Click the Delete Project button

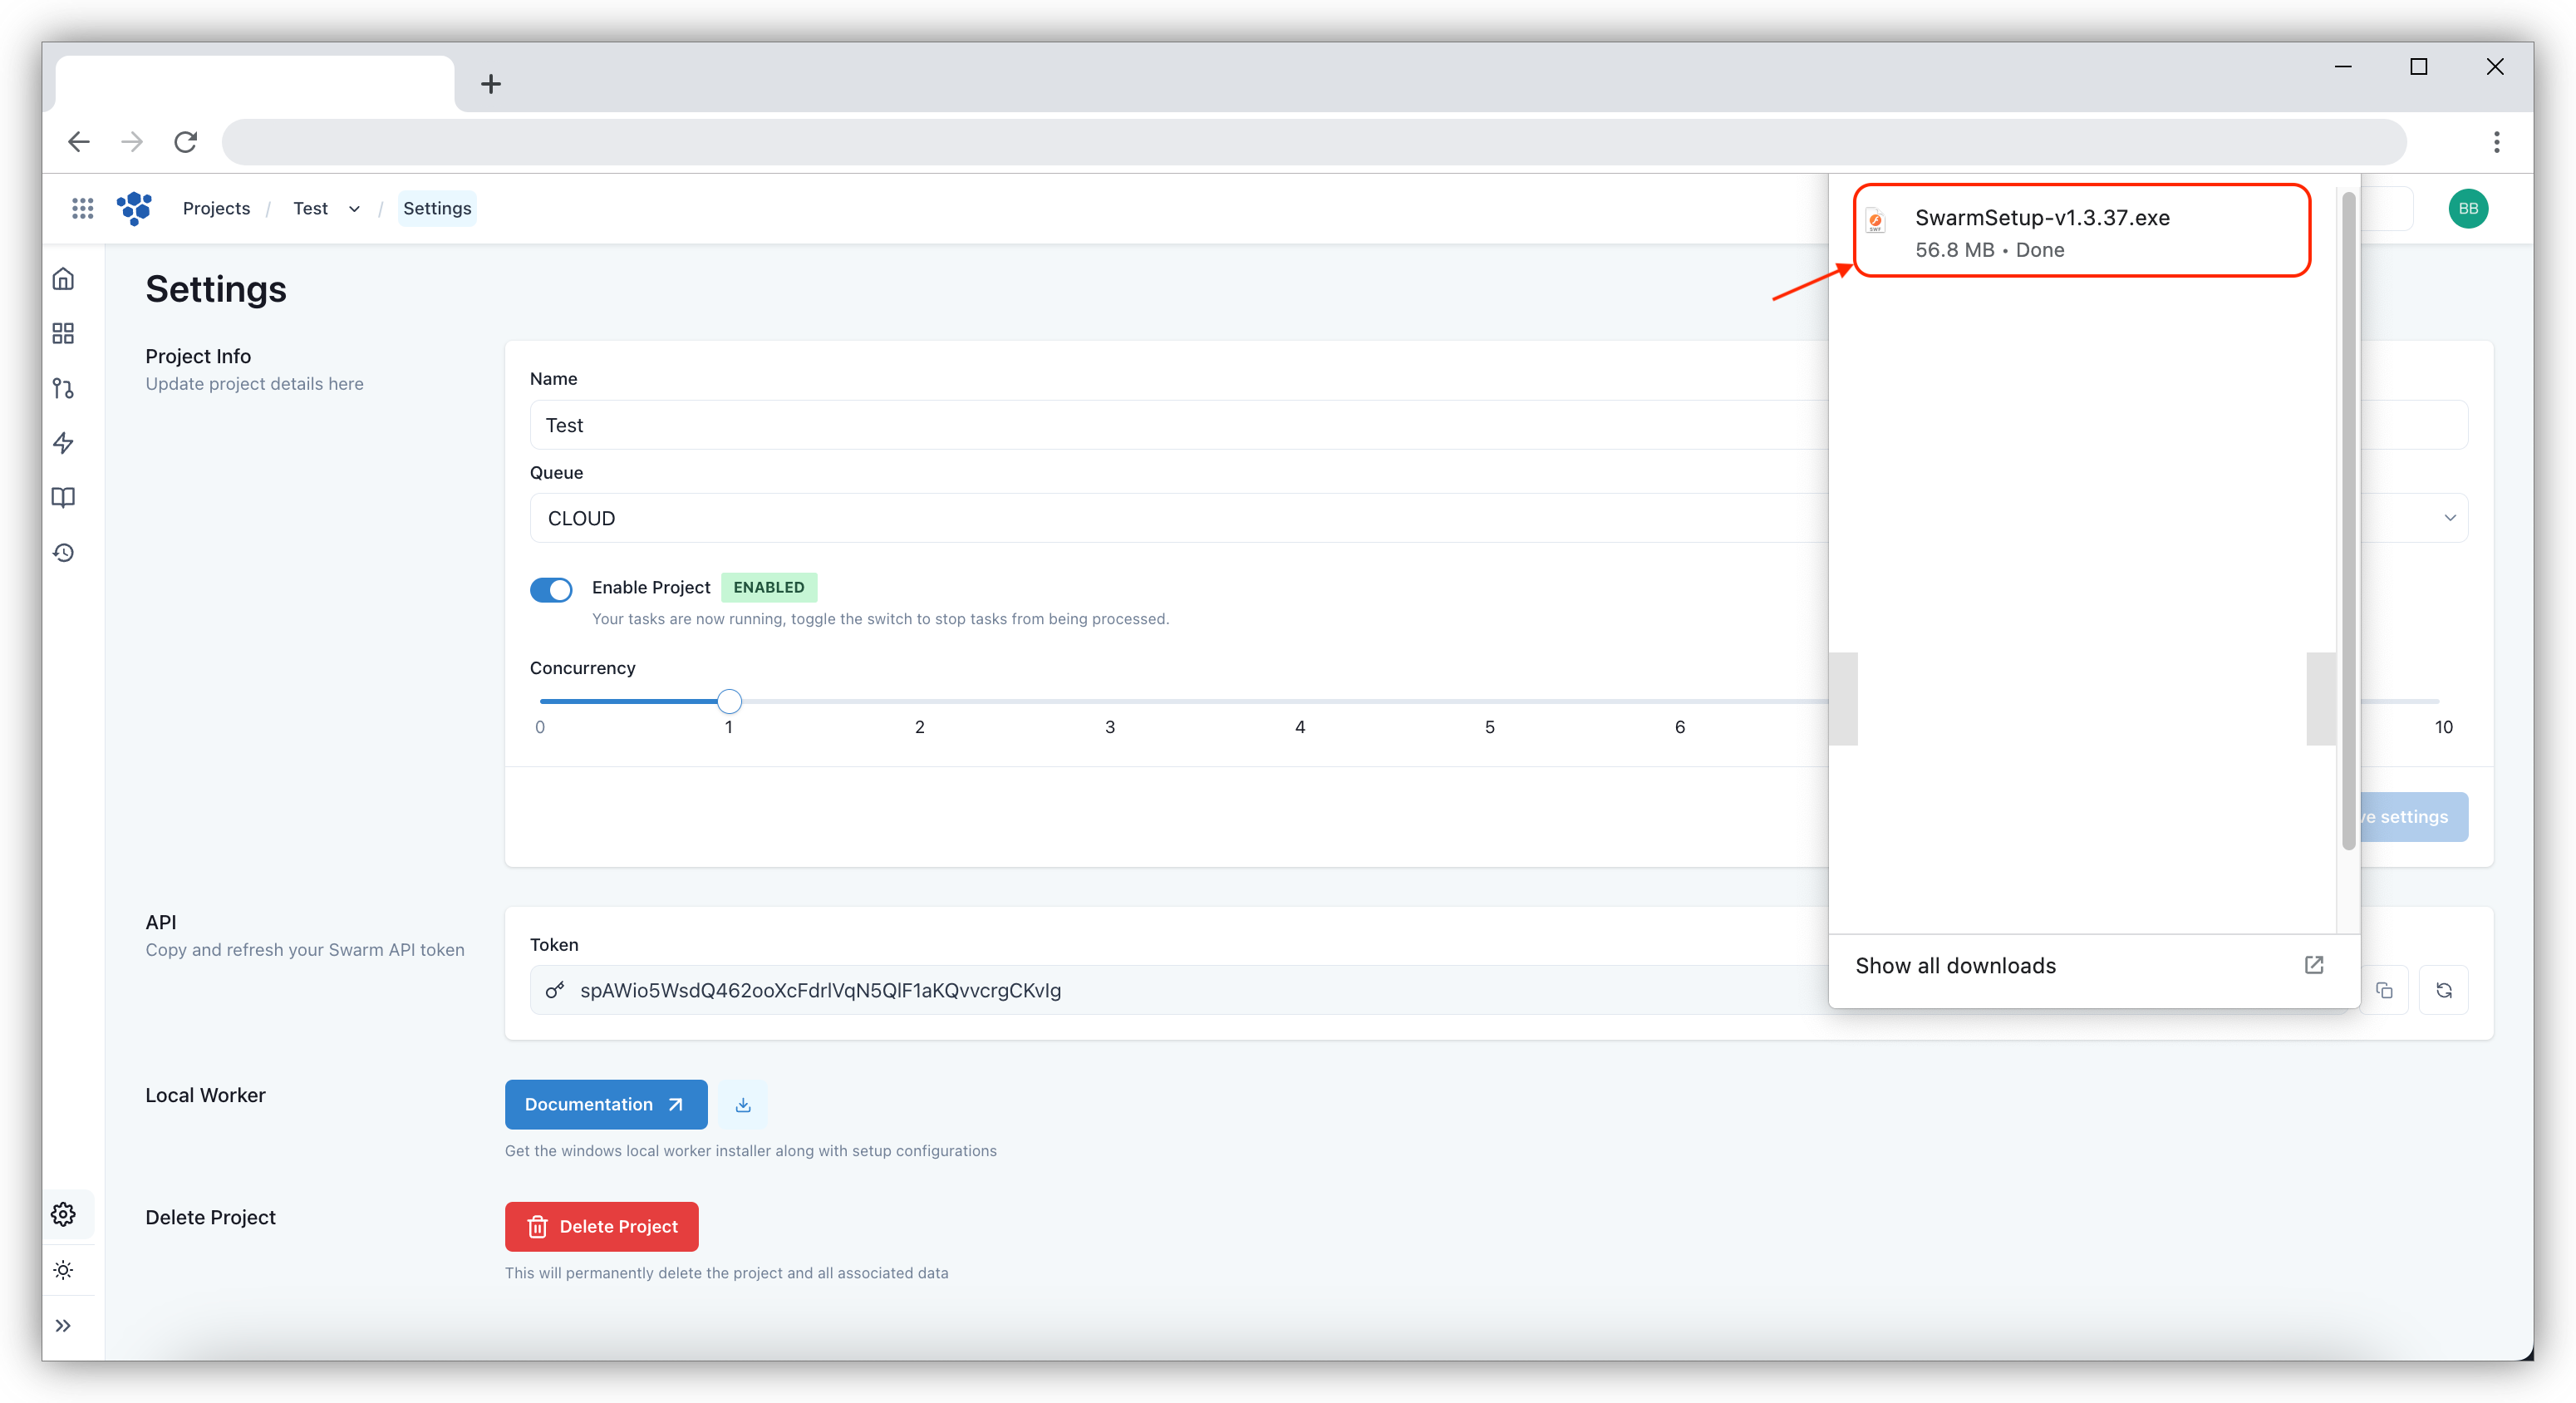pos(601,1226)
